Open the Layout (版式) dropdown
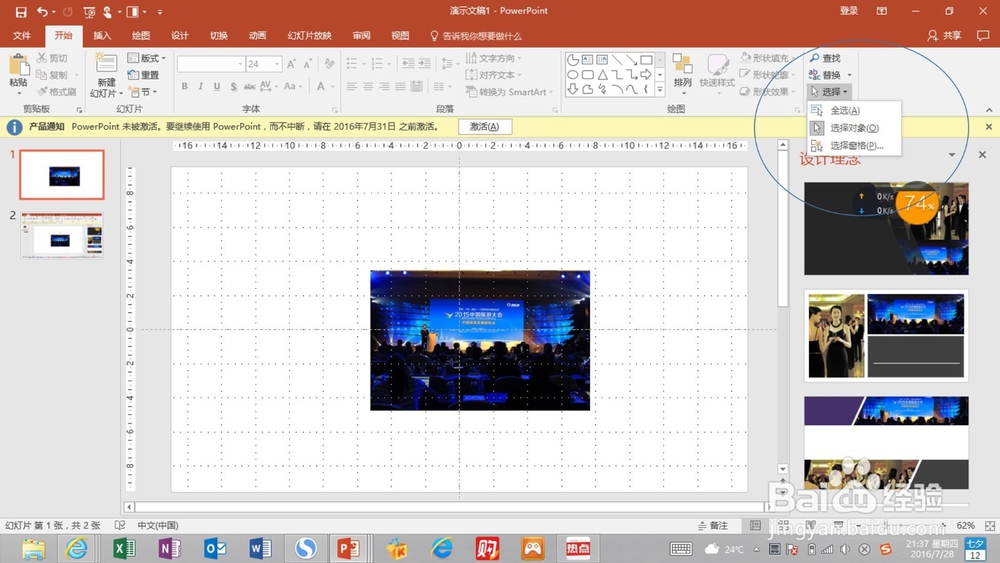The image size is (1000, 563). point(147,58)
